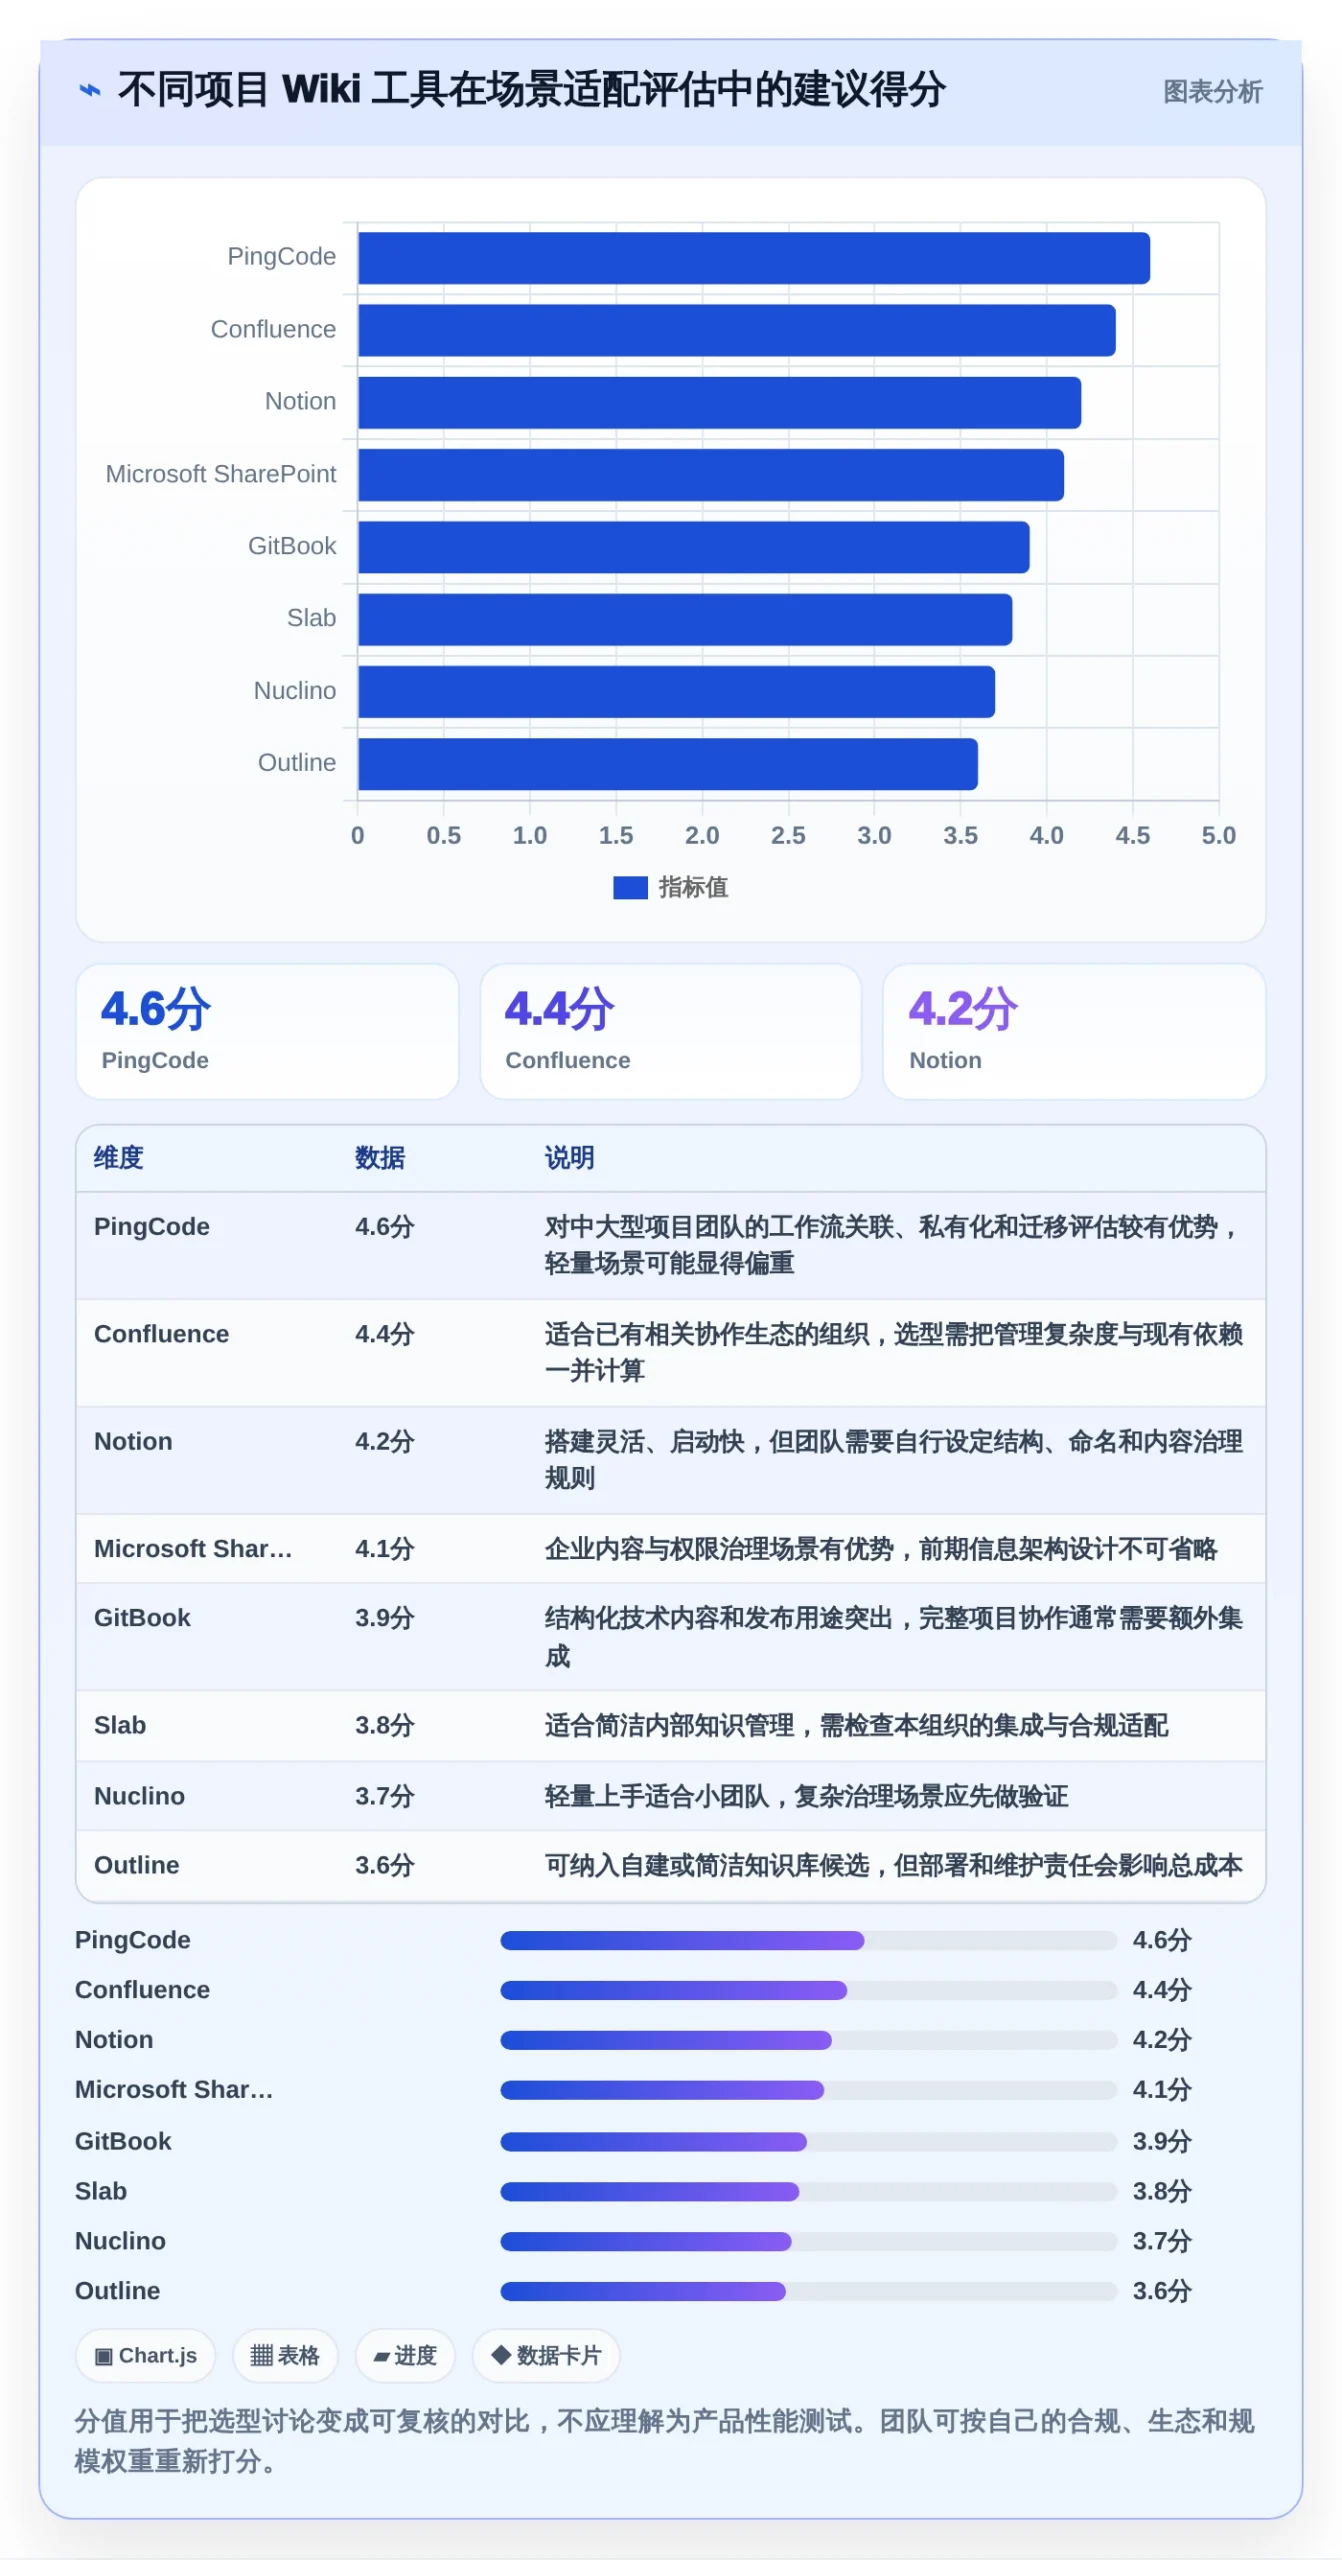Click the Slab bar in chart
Screen dimensions: 1342x2560
click(x=685, y=619)
